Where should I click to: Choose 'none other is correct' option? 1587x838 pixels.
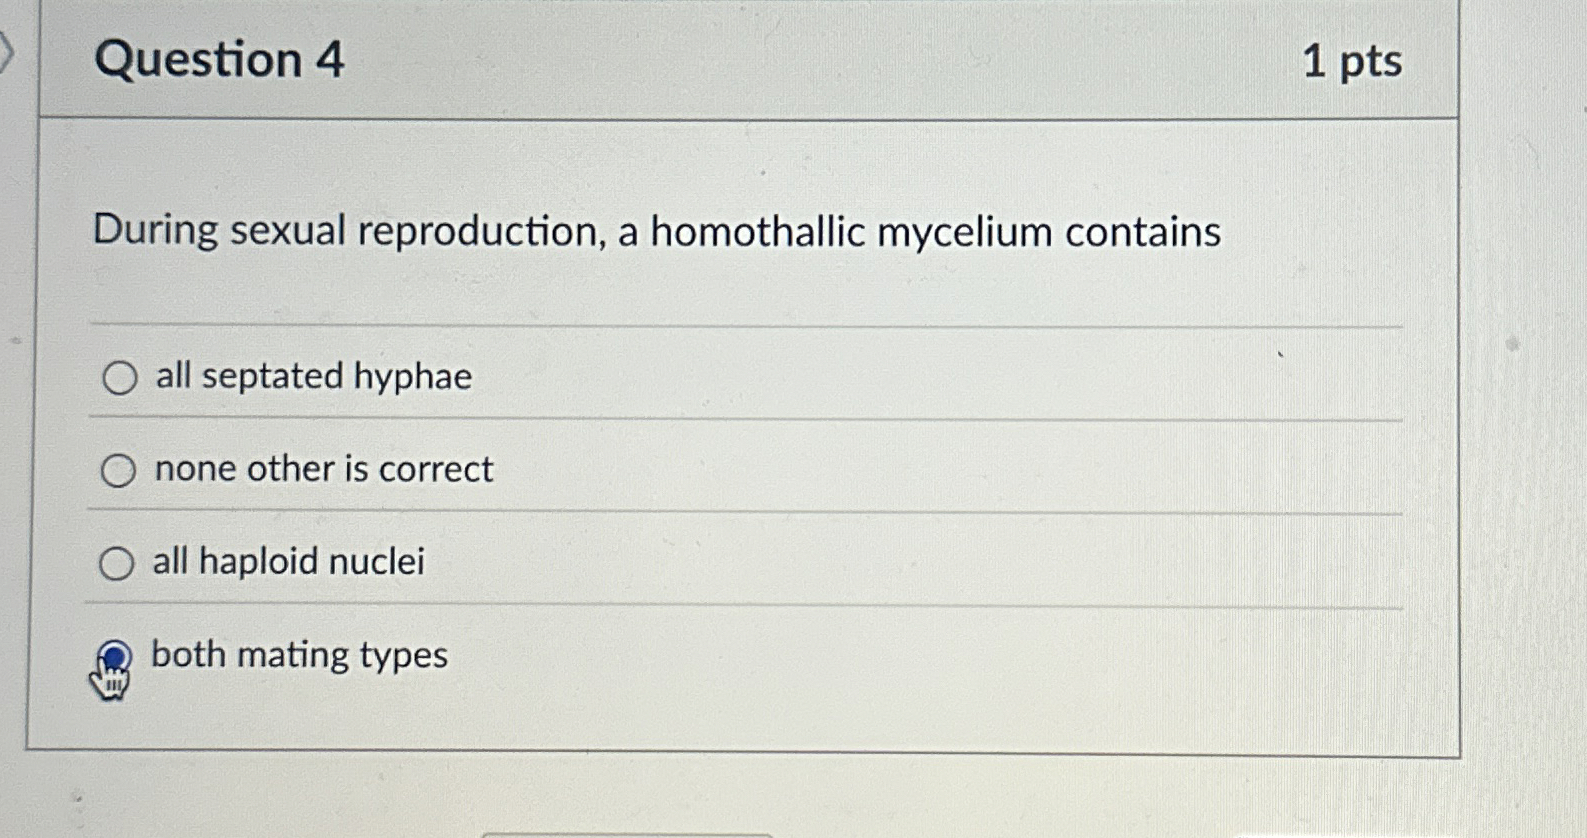[x=119, y=470]
